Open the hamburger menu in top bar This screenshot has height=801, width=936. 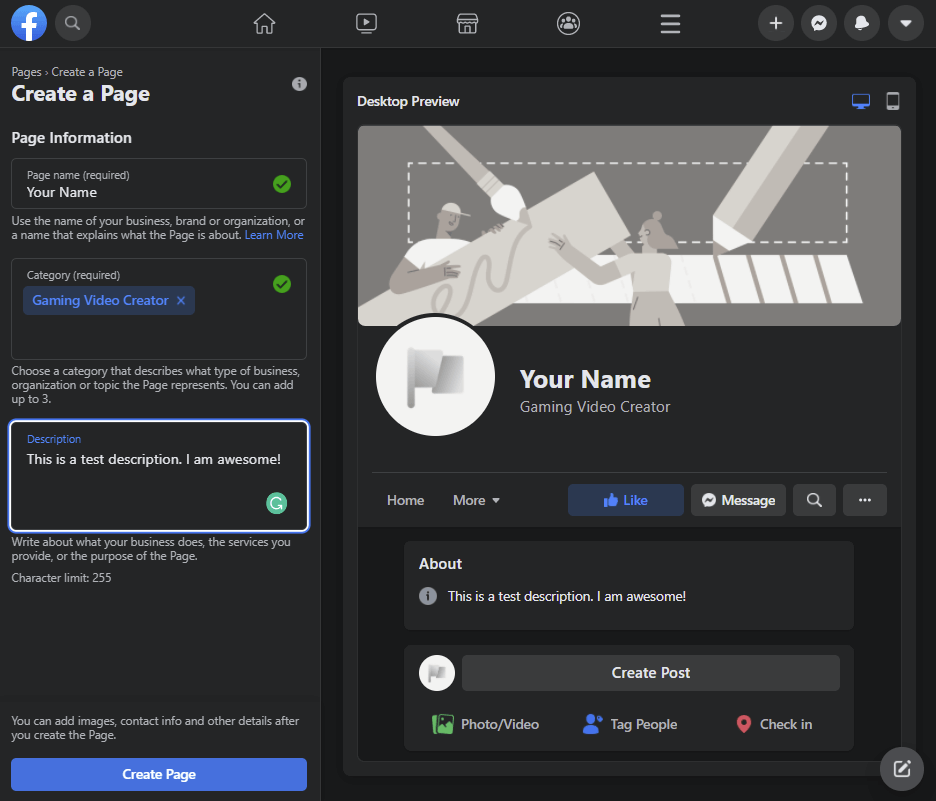click(x=670, y=23)
